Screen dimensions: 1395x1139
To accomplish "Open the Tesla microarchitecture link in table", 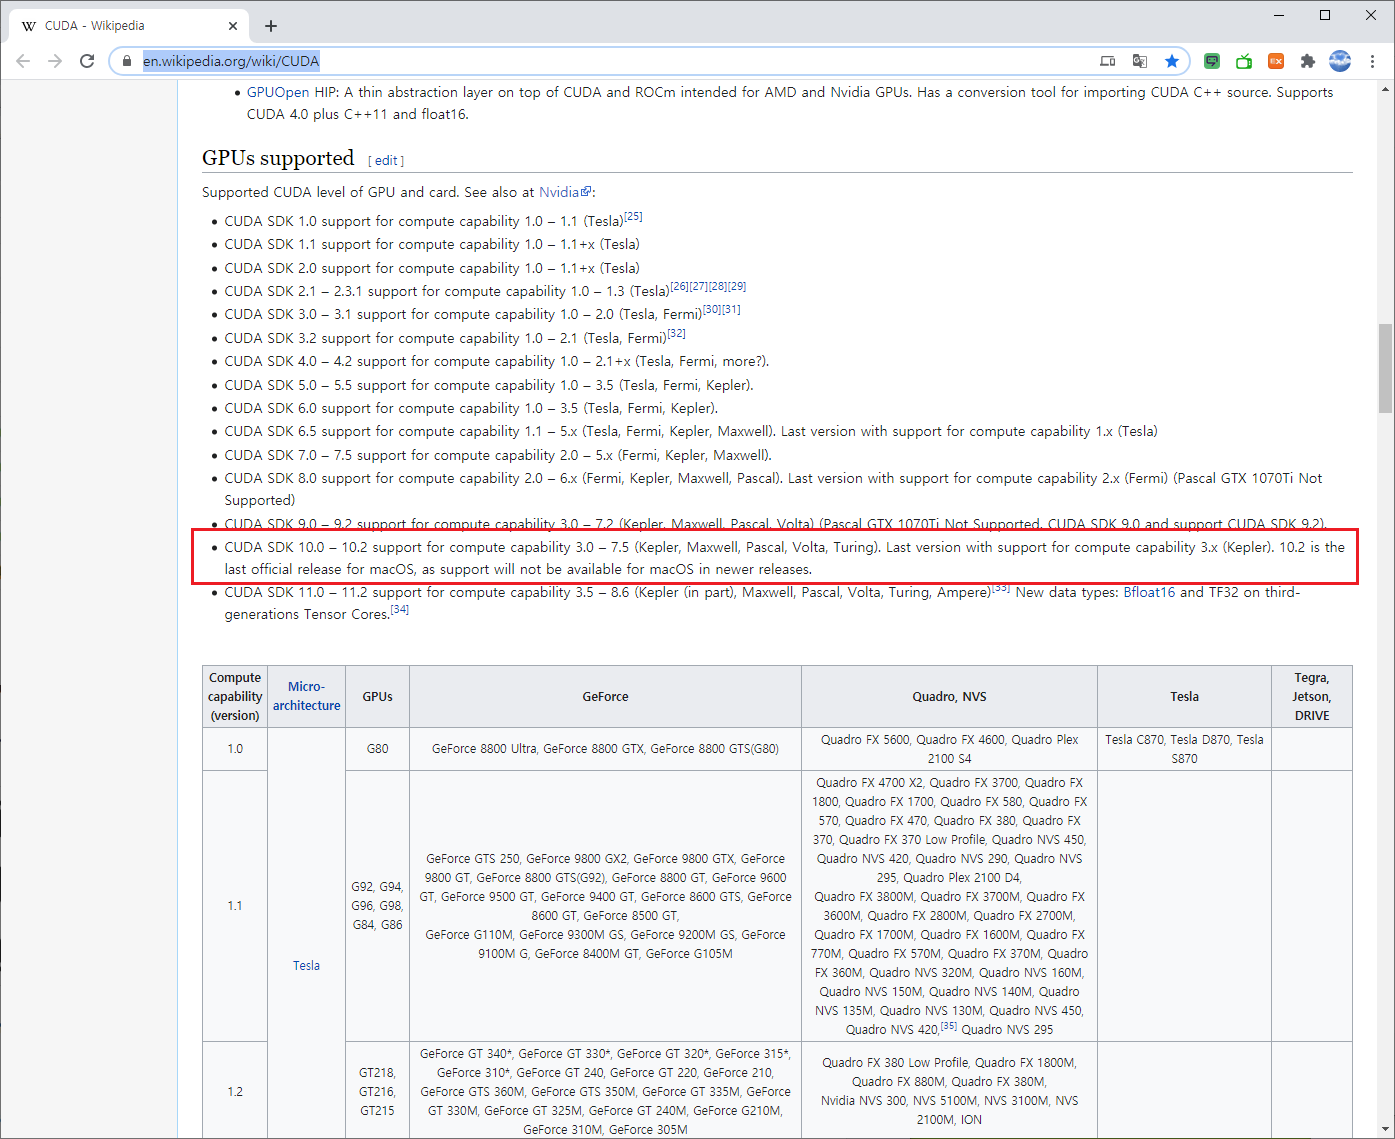I will tap(306, 965).
